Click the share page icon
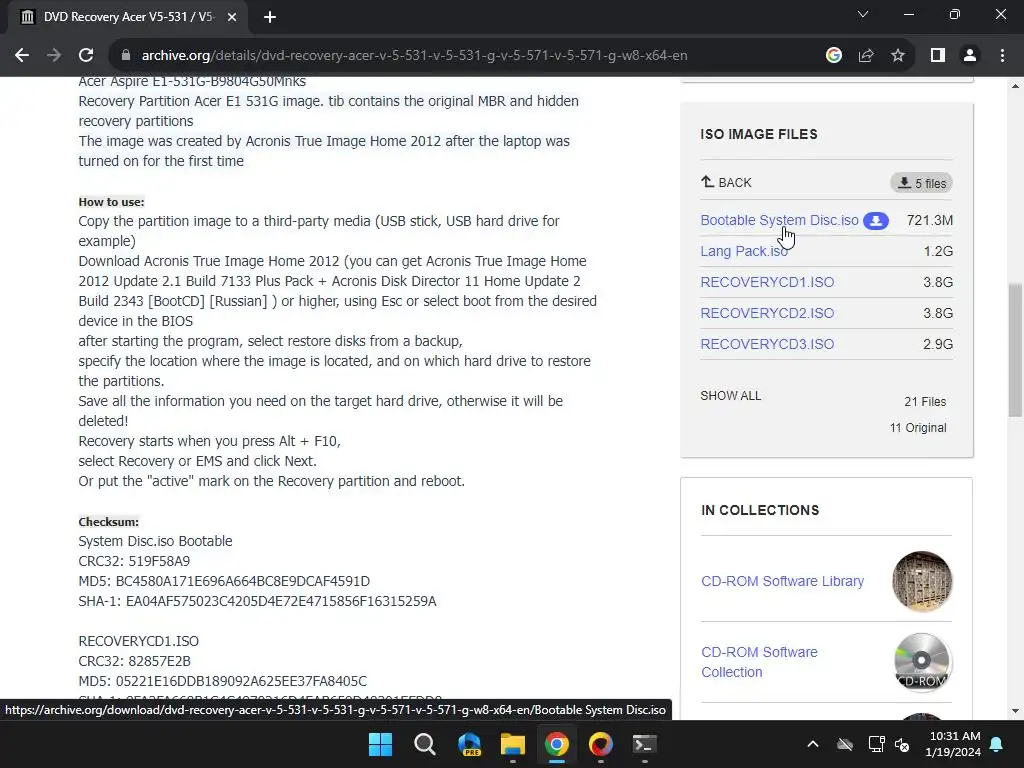This screenshot has height=768, width=1024. pyautogui.click(x=866, y=56)
